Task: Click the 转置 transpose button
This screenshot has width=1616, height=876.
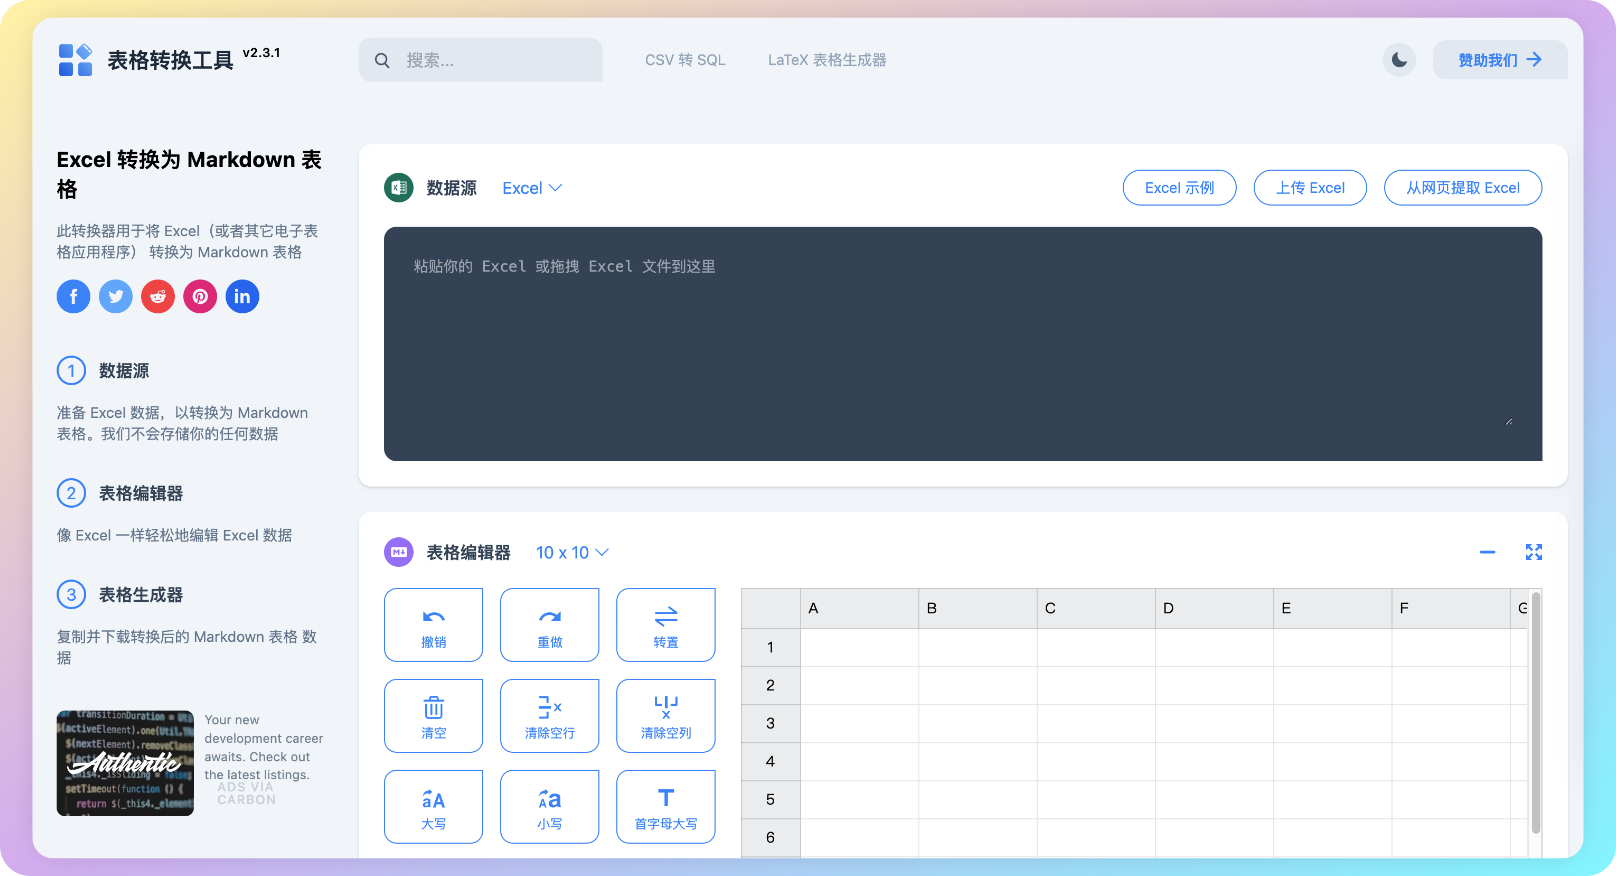Action: point(666,625)
